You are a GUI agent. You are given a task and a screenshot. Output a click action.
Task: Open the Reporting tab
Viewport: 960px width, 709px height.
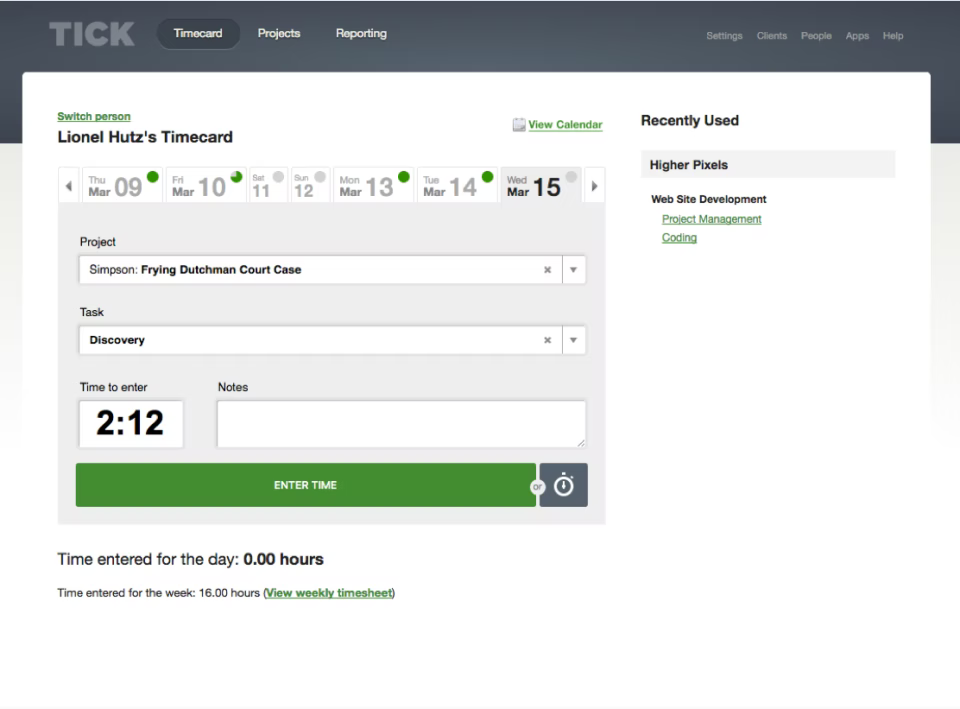pyautogui.click(x=361, y=34)
